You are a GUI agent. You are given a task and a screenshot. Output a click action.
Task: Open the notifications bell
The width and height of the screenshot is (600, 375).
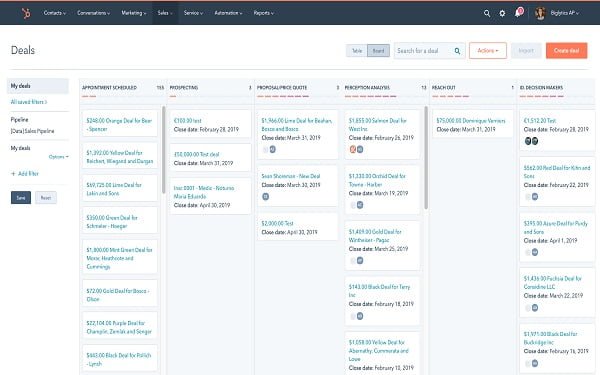tap(518, 13)
